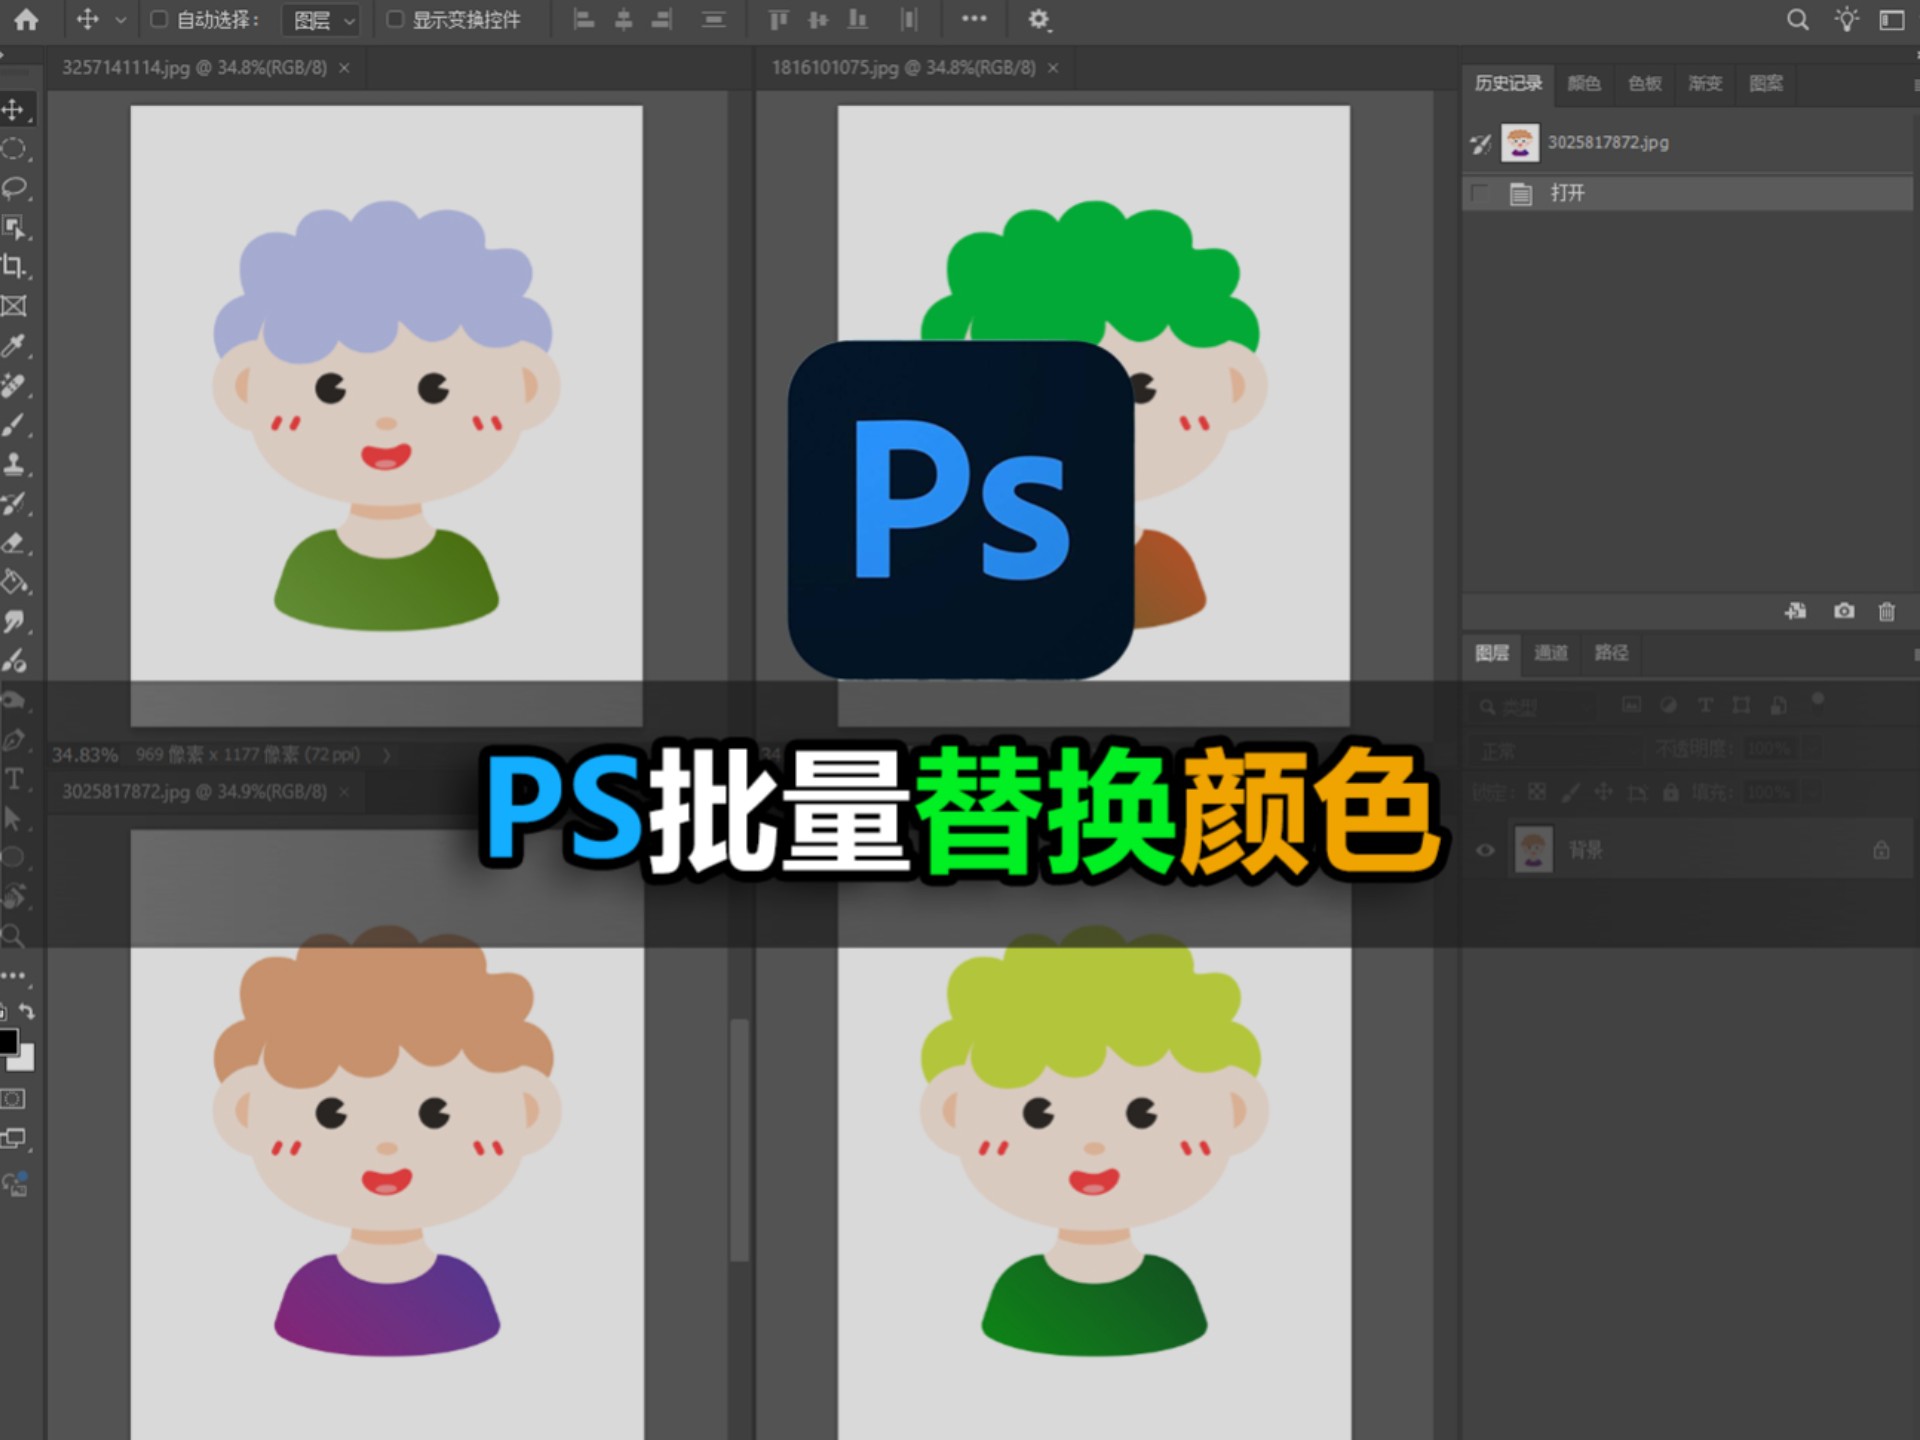Screen dimensions: 1920x1440
Task: Click the foreground color swatch
Action: 7,1041
